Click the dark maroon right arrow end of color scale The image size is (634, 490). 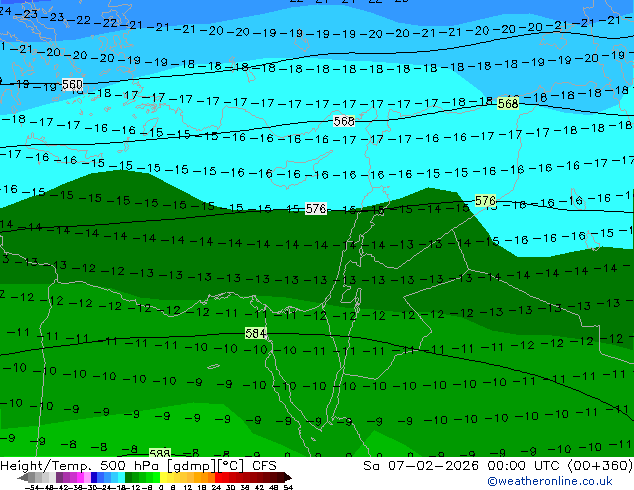coord(288,478)
